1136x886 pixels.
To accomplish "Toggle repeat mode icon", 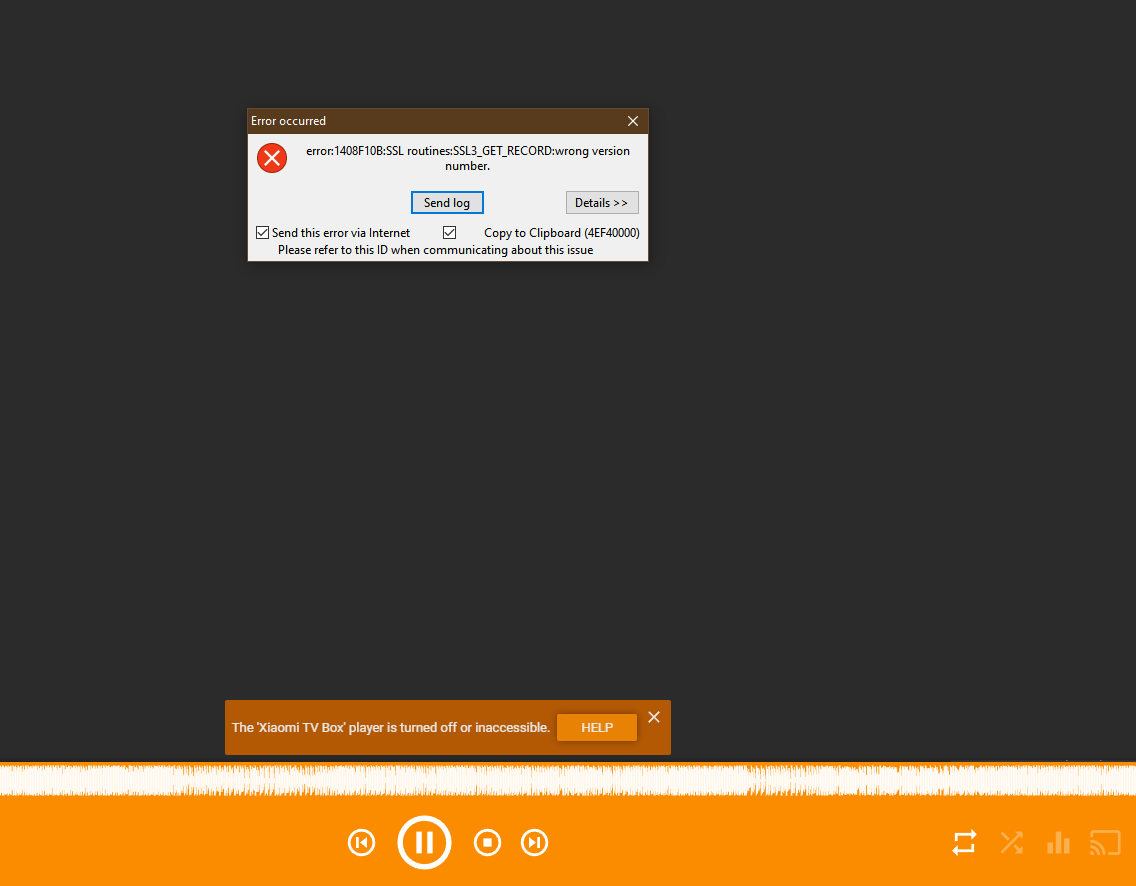I will click(x=964, y=843).
